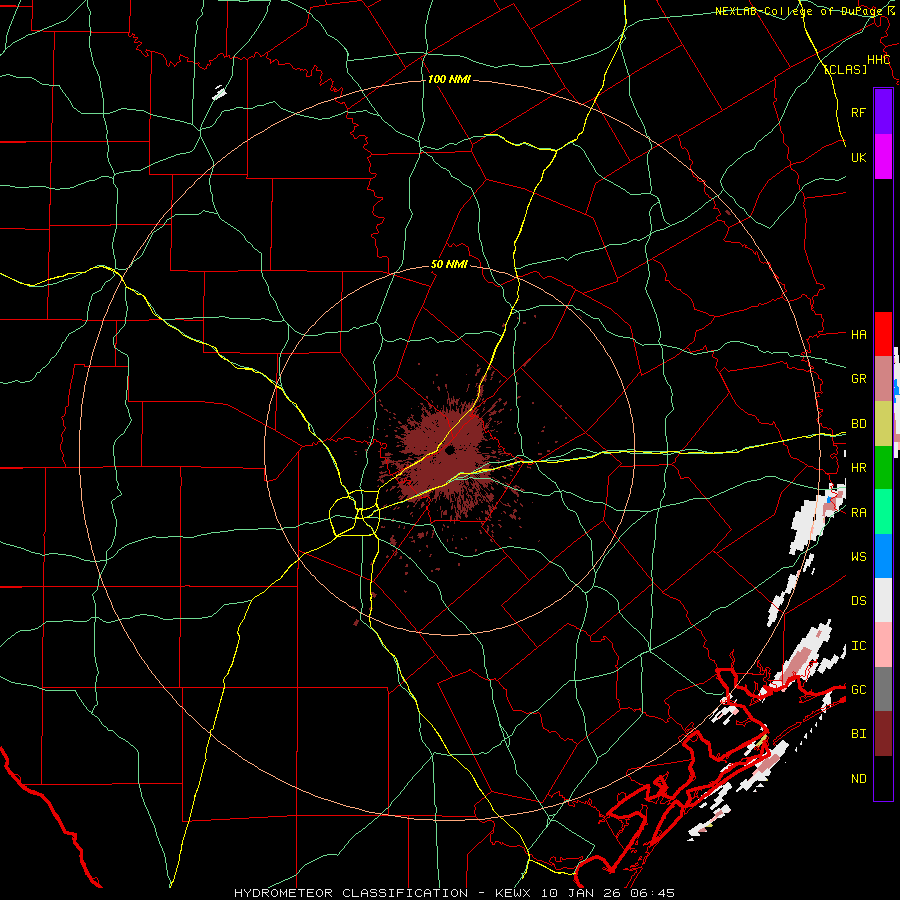This screenshot has width=900, height=900.
Task: Click the red HA legend color swatch
Action: tap(883, 334)
